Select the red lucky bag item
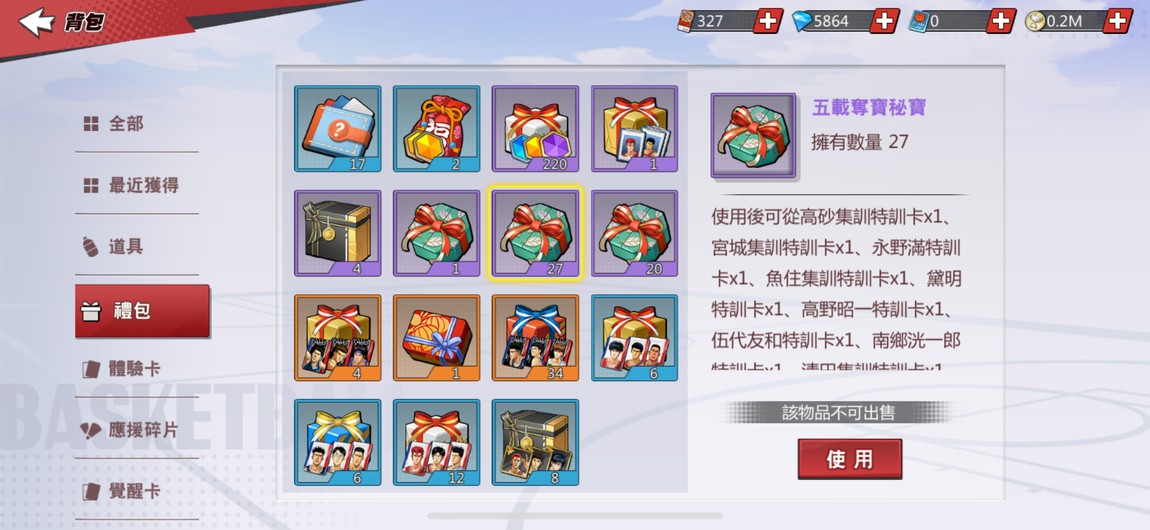This screenshot has height=530, width=1150. (x=436, y=128)
